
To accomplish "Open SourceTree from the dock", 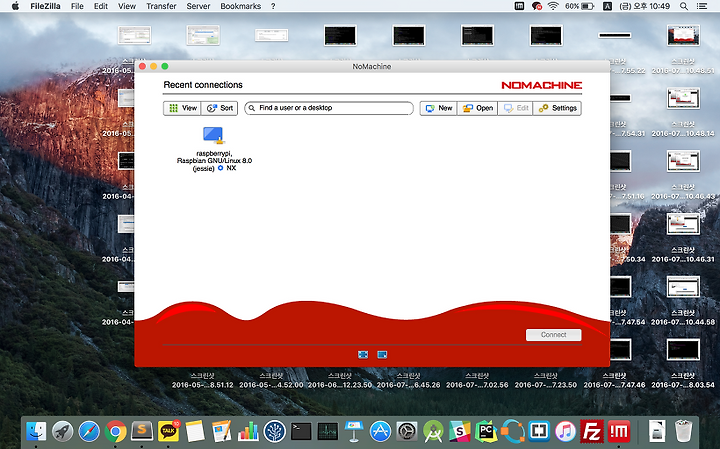I will pyautogui.click(x=275, y=432).
